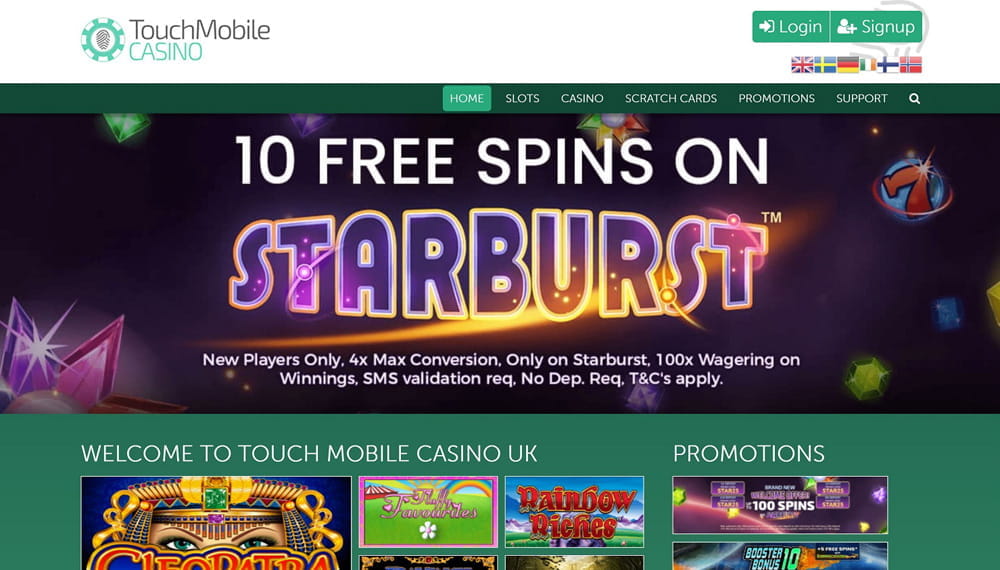Go to the HOME menu item
This screenshot has width=1000, height=570.
(x=467, y=98)
